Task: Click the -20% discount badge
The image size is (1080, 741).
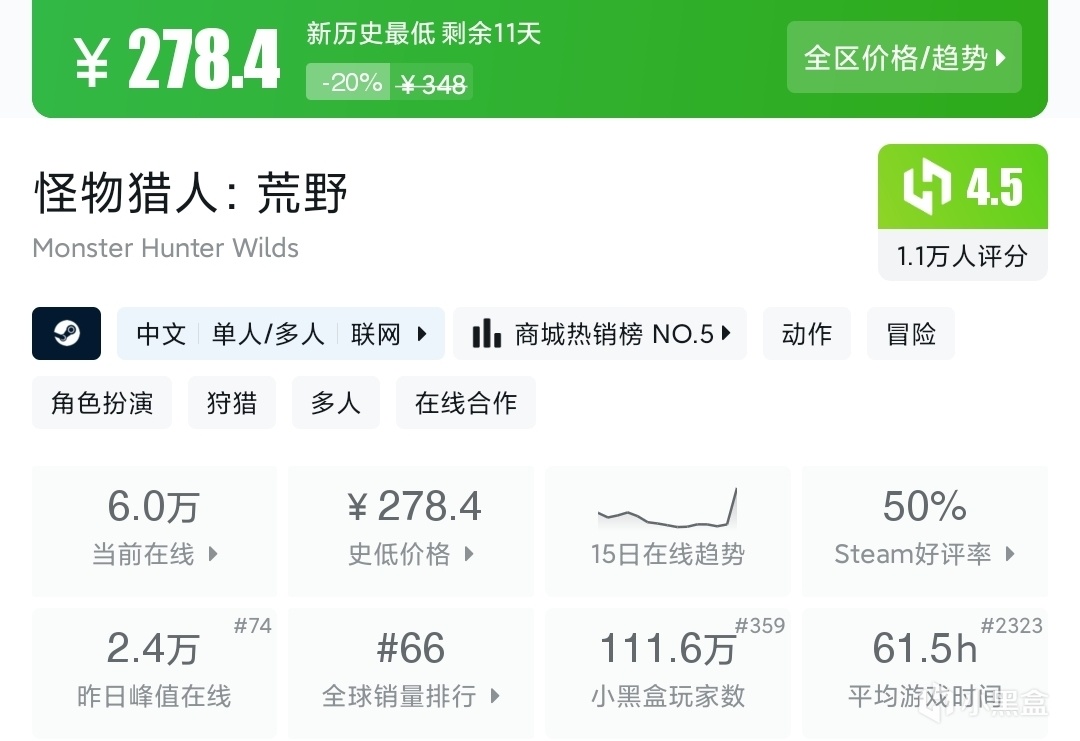Action: coord(348,82)
